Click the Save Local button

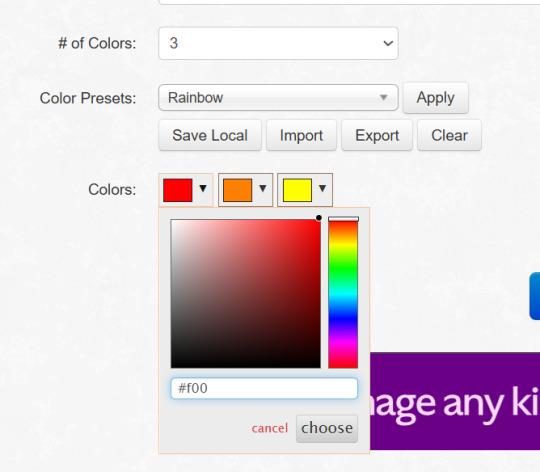(x=210, y=135)
